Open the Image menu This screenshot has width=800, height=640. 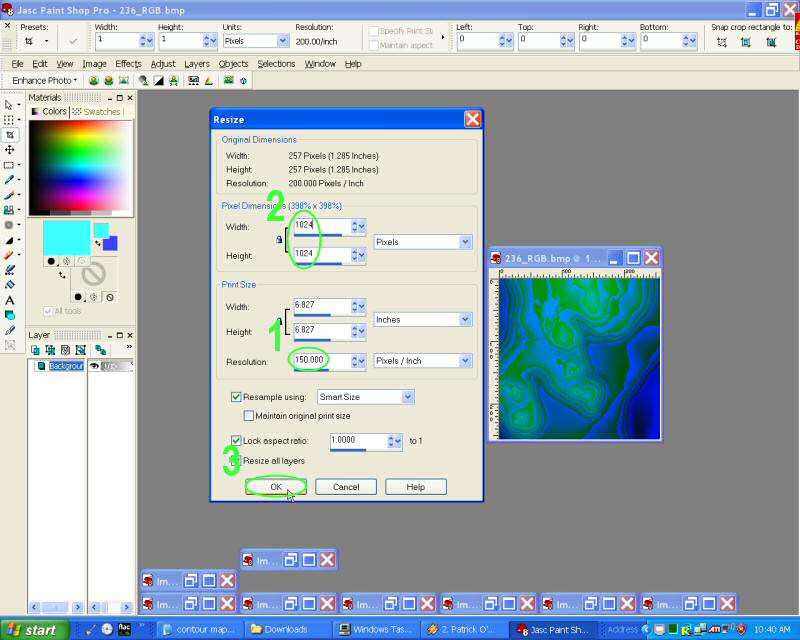tap(94, 64)
